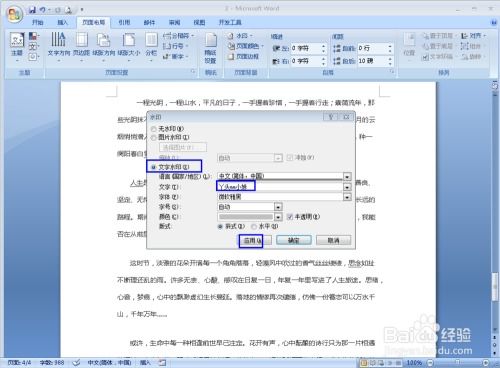Click Cancel (取消) button in watermark dialog

point(333,240)
